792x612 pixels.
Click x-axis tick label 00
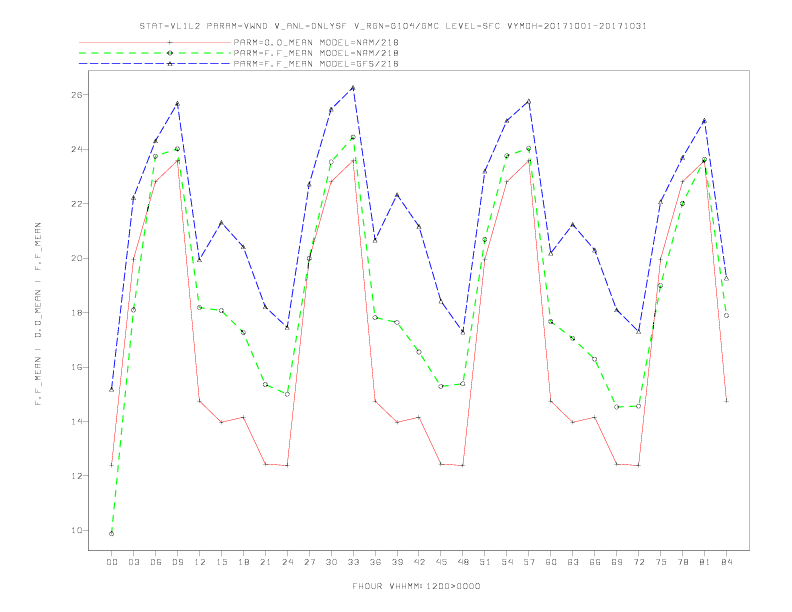[x=112, y=562]
